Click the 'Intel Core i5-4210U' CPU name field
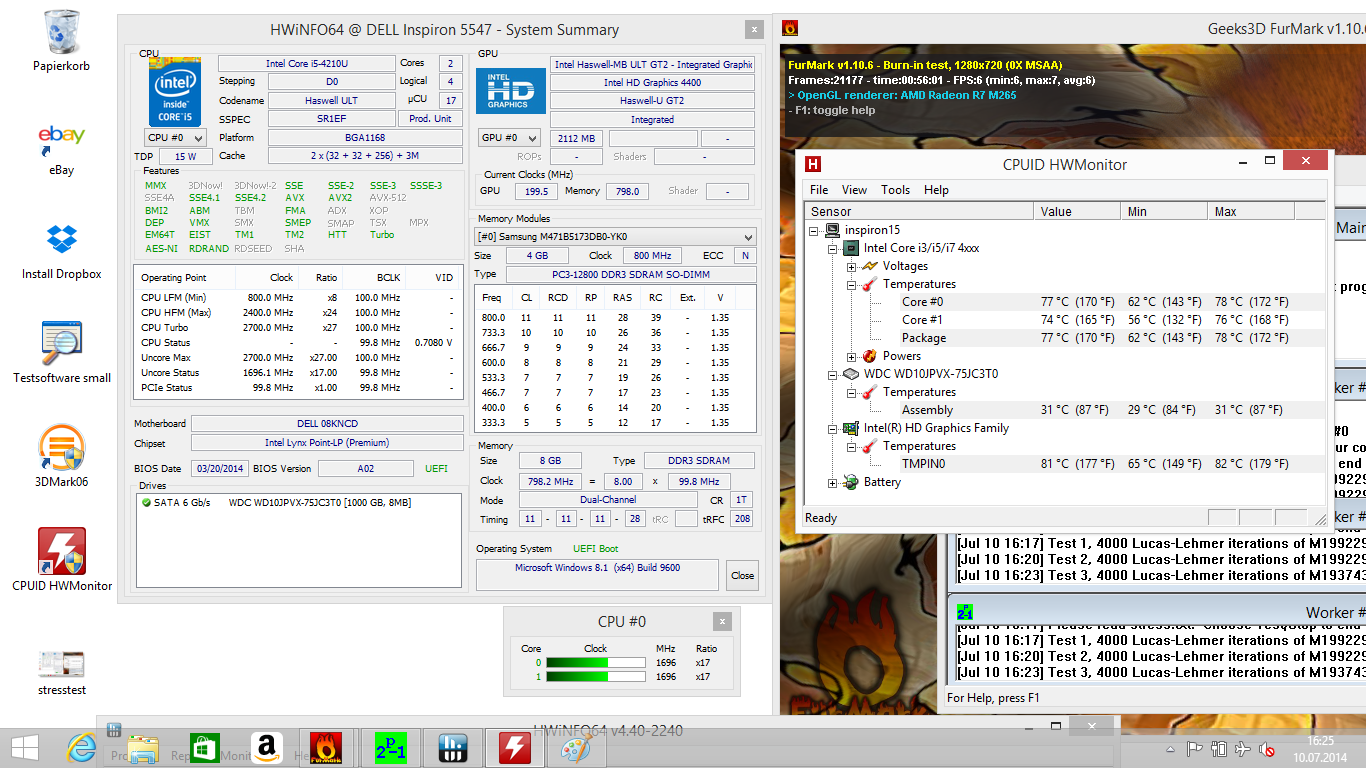 coord(305,63)
